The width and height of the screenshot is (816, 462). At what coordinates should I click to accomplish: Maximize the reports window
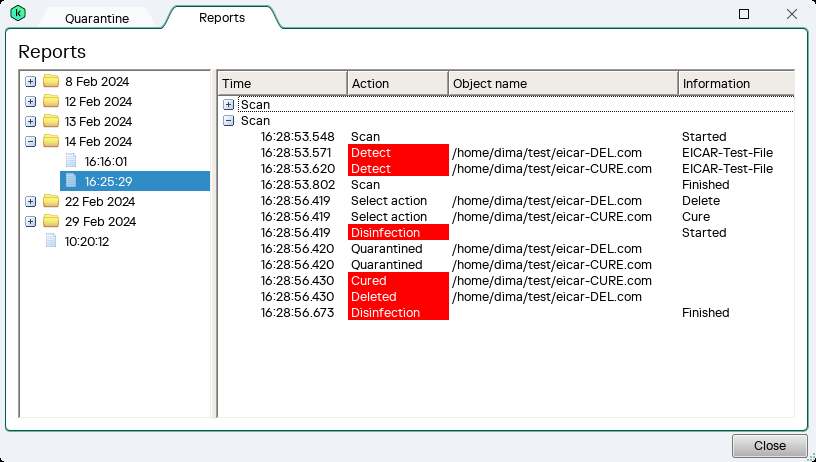pos(744,14)
